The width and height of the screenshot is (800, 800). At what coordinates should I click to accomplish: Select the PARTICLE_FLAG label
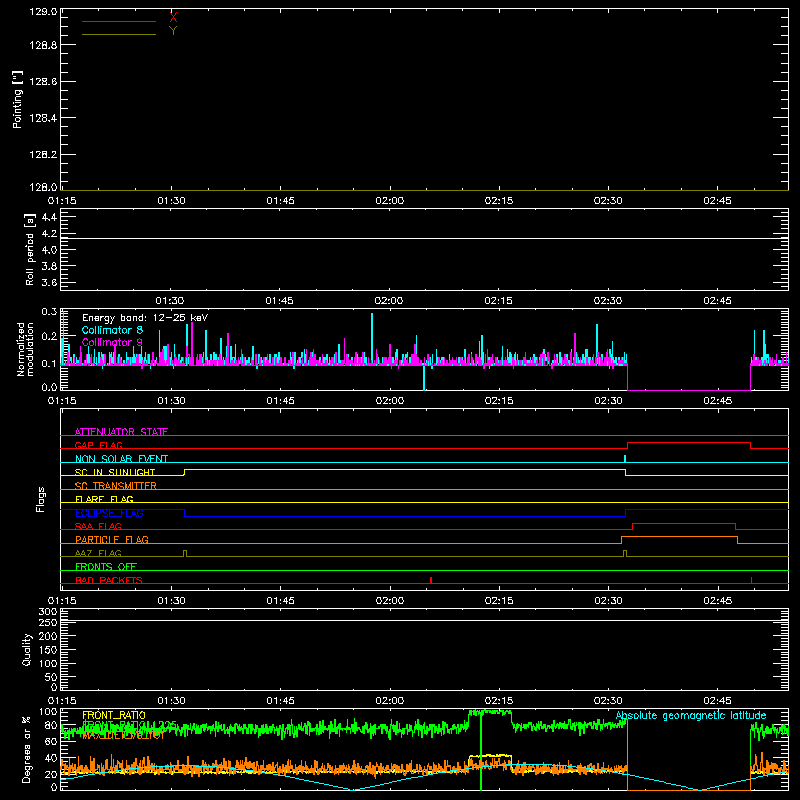coord(112,539)
